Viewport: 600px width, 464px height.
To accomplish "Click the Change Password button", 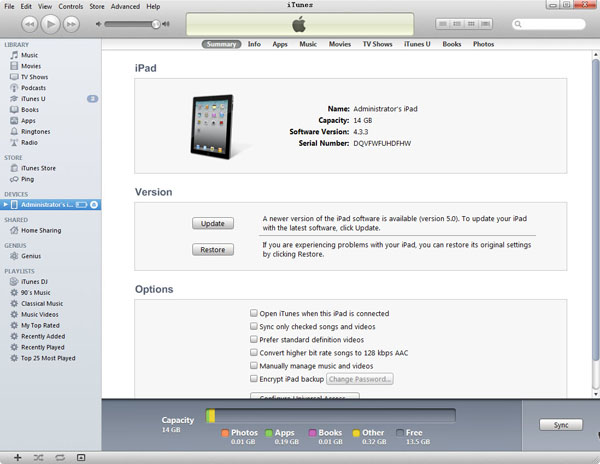I will 360,379.
